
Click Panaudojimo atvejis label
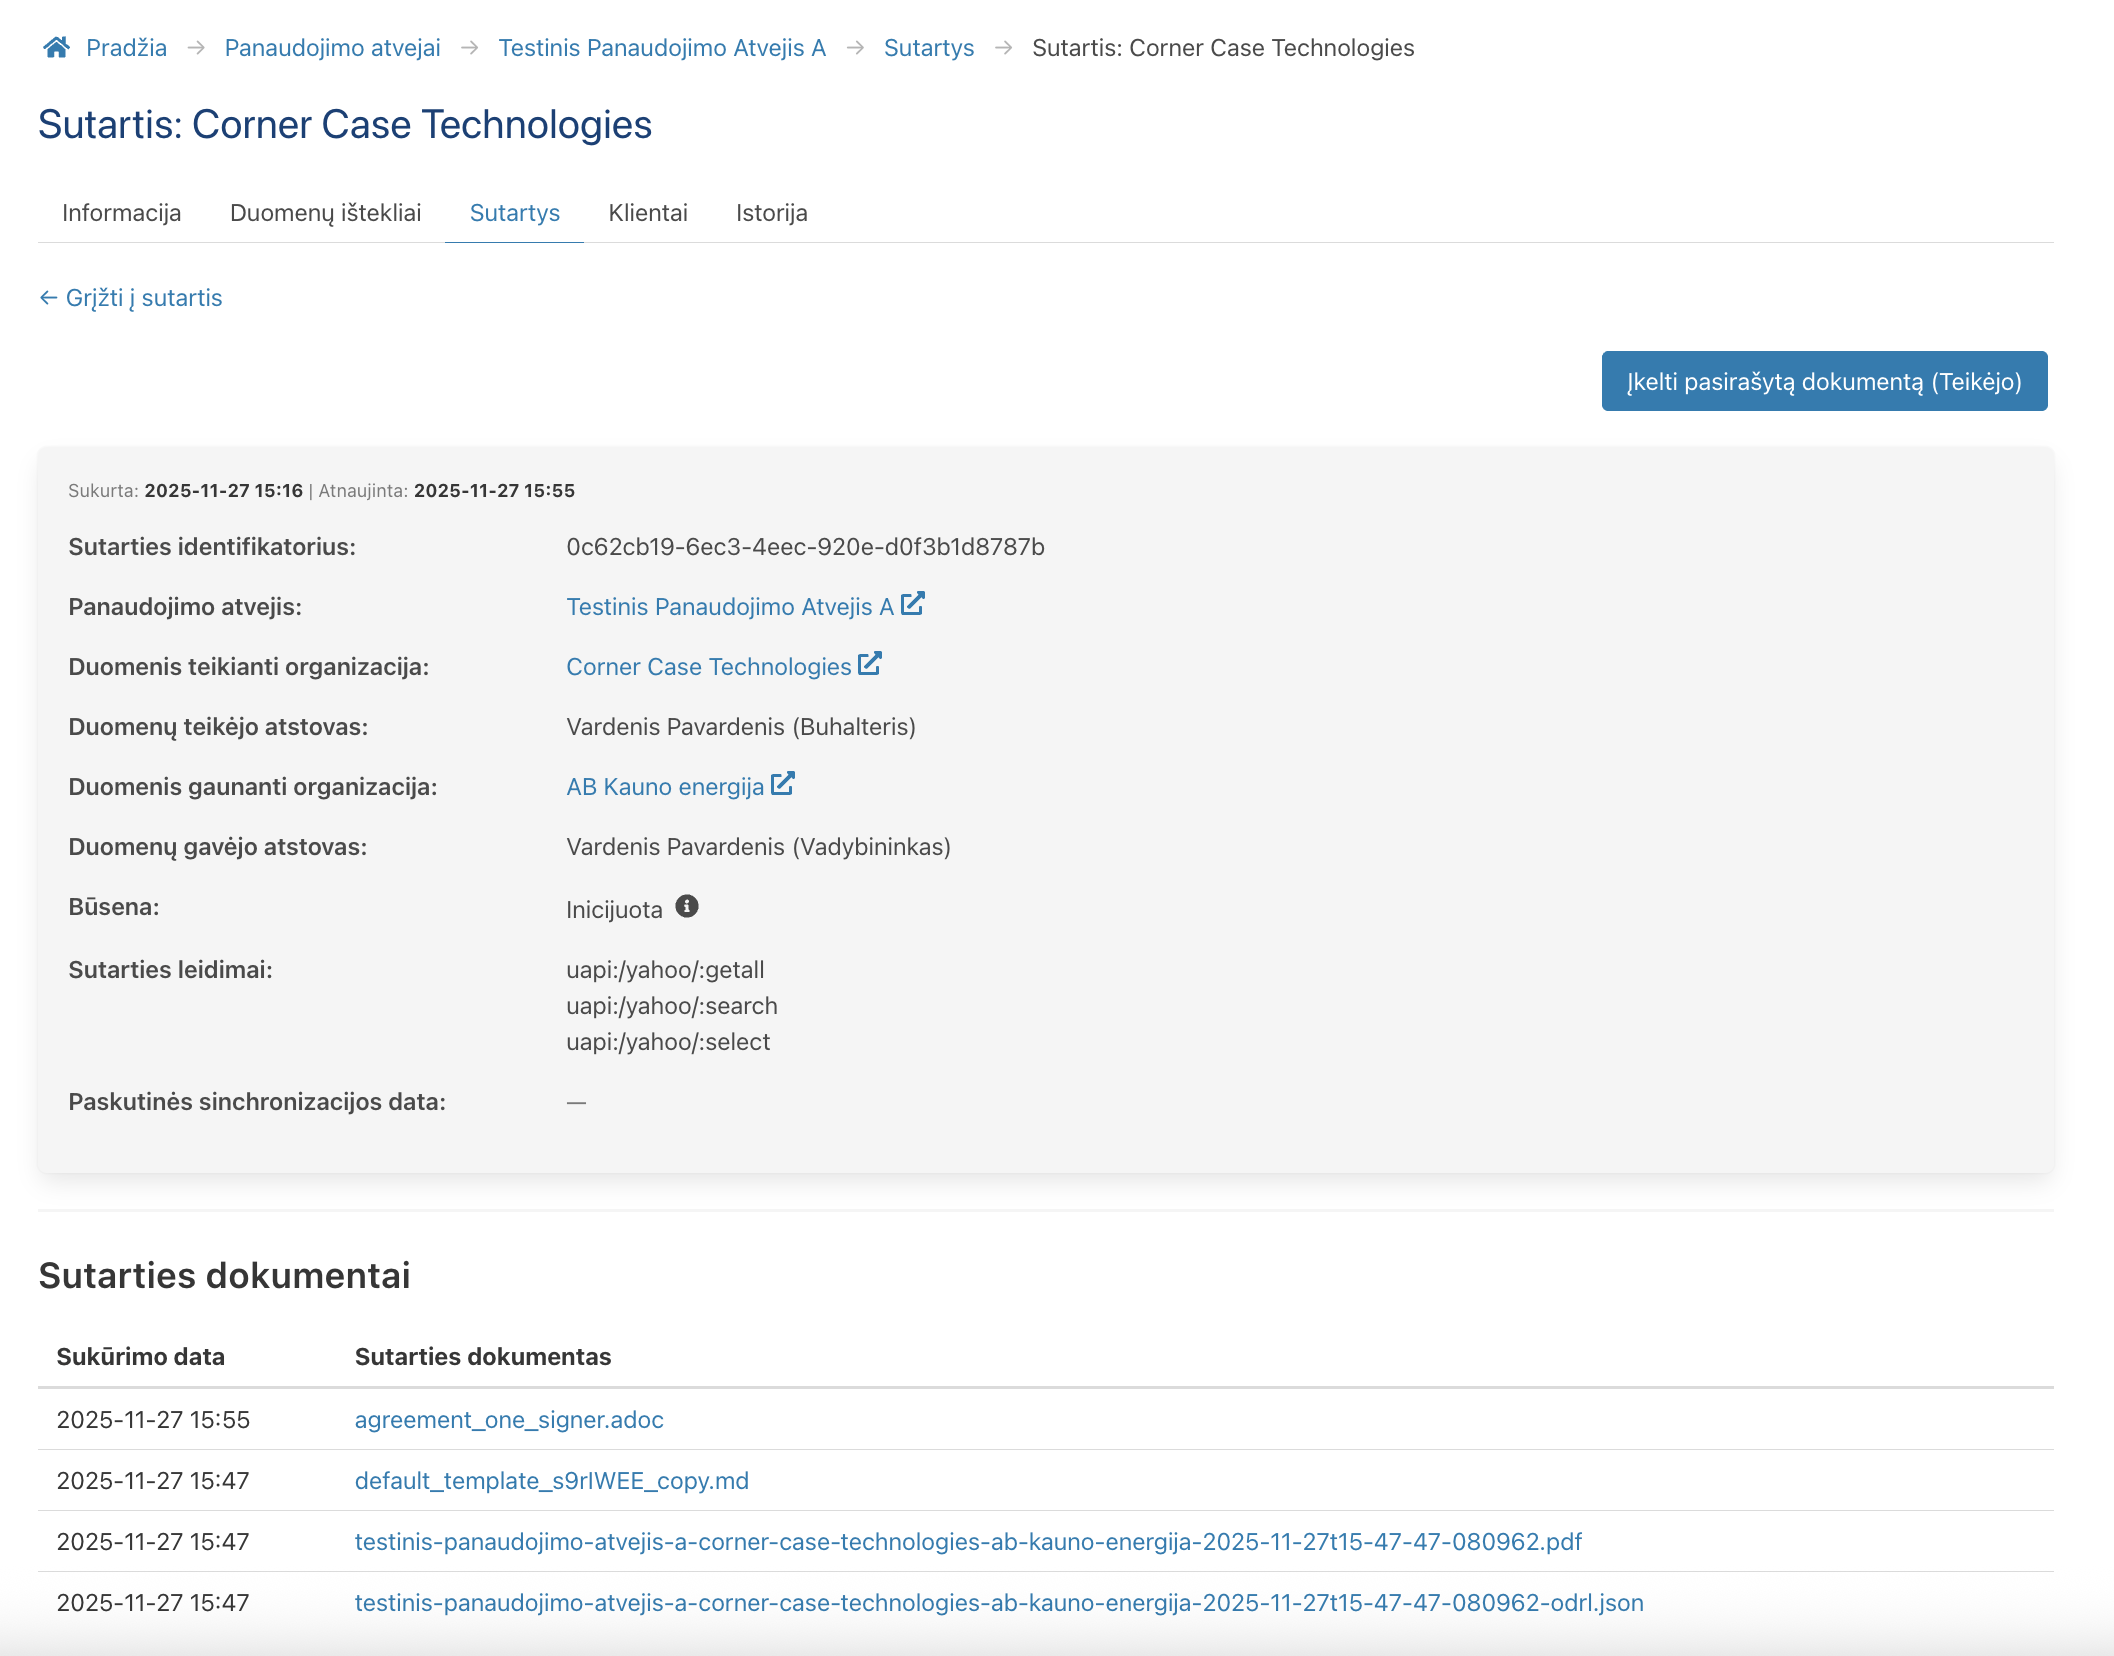pyautogui.click(x=185, y=607)
